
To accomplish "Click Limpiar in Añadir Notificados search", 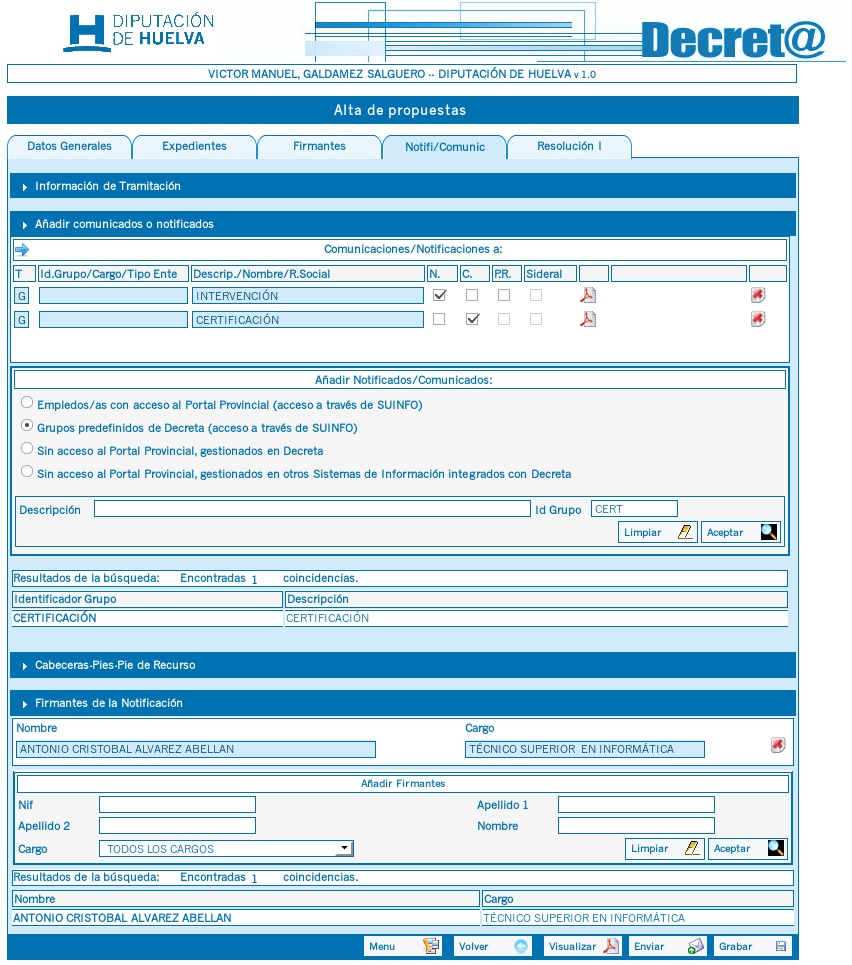I will (x=657, y=532).
